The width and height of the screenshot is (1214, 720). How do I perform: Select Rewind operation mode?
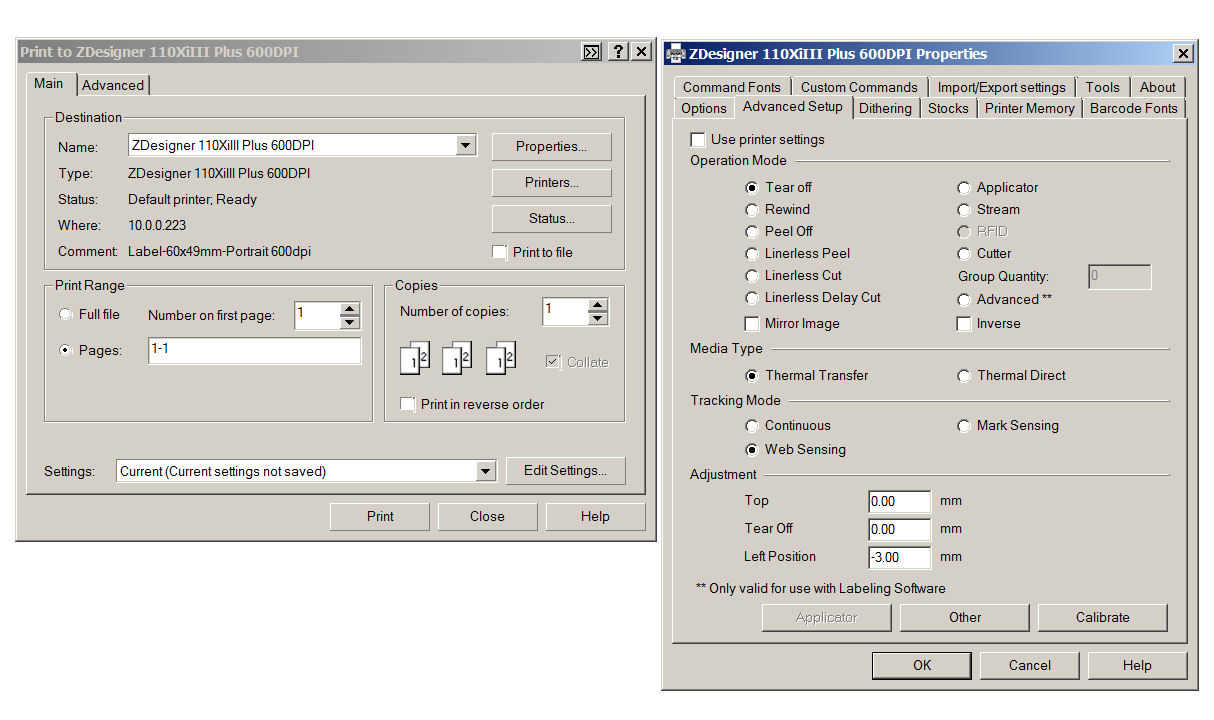752,209
